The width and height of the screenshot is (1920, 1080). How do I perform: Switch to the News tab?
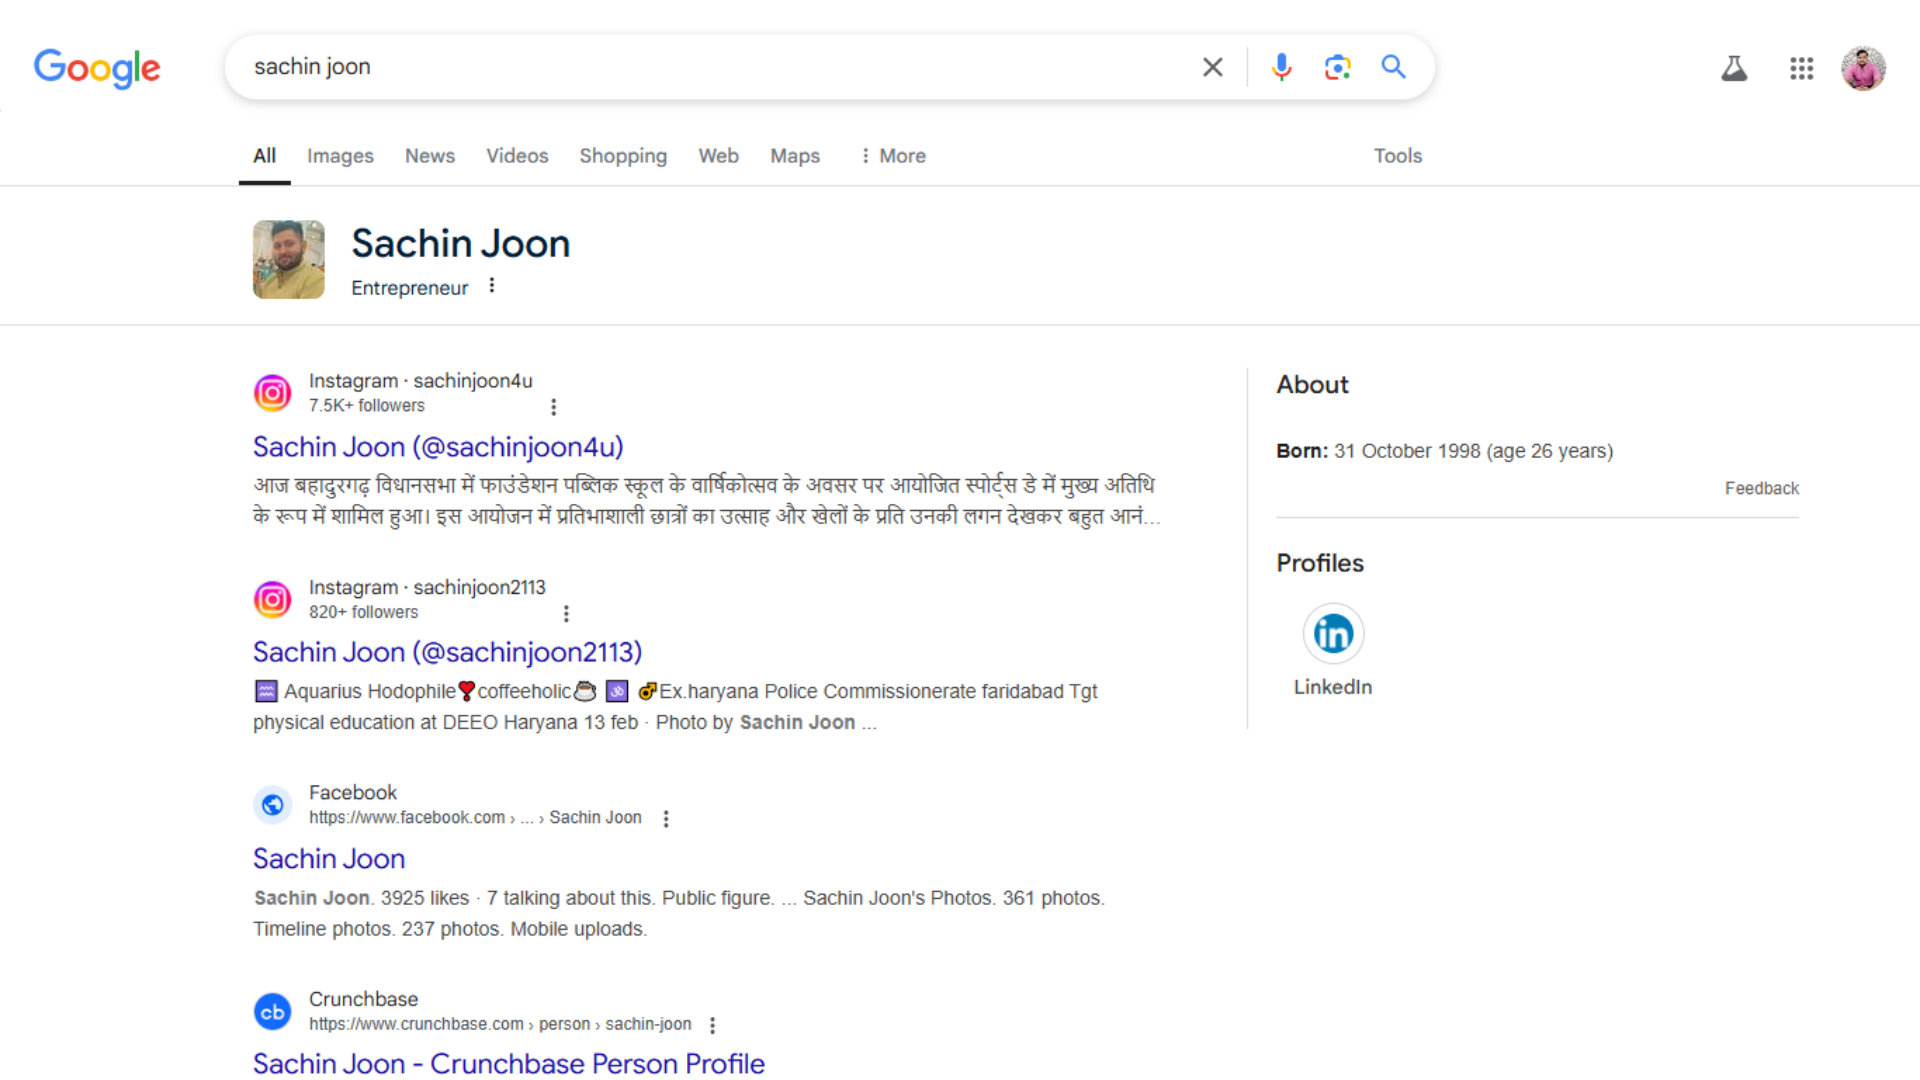tap(429, 156)
